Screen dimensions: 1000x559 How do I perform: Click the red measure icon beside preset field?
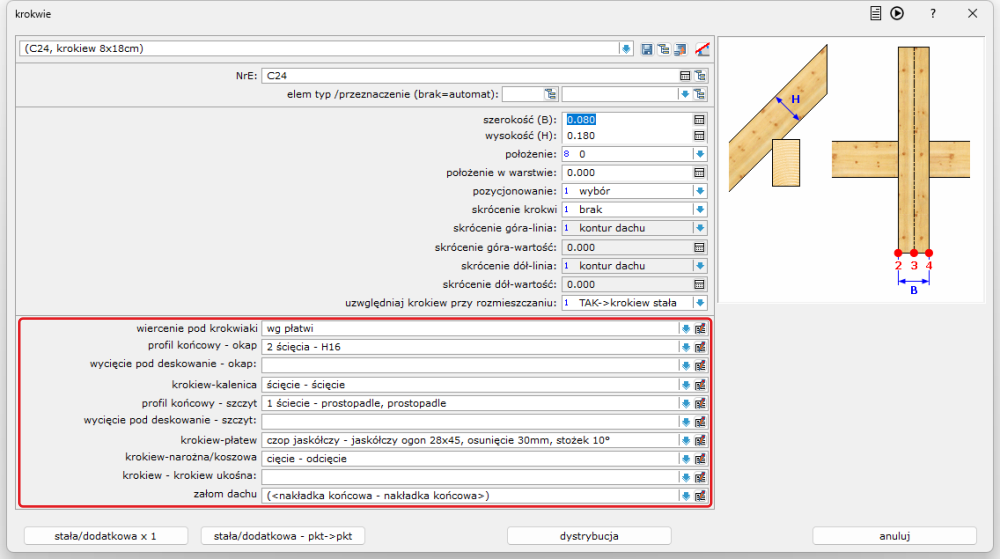[702, 48]
